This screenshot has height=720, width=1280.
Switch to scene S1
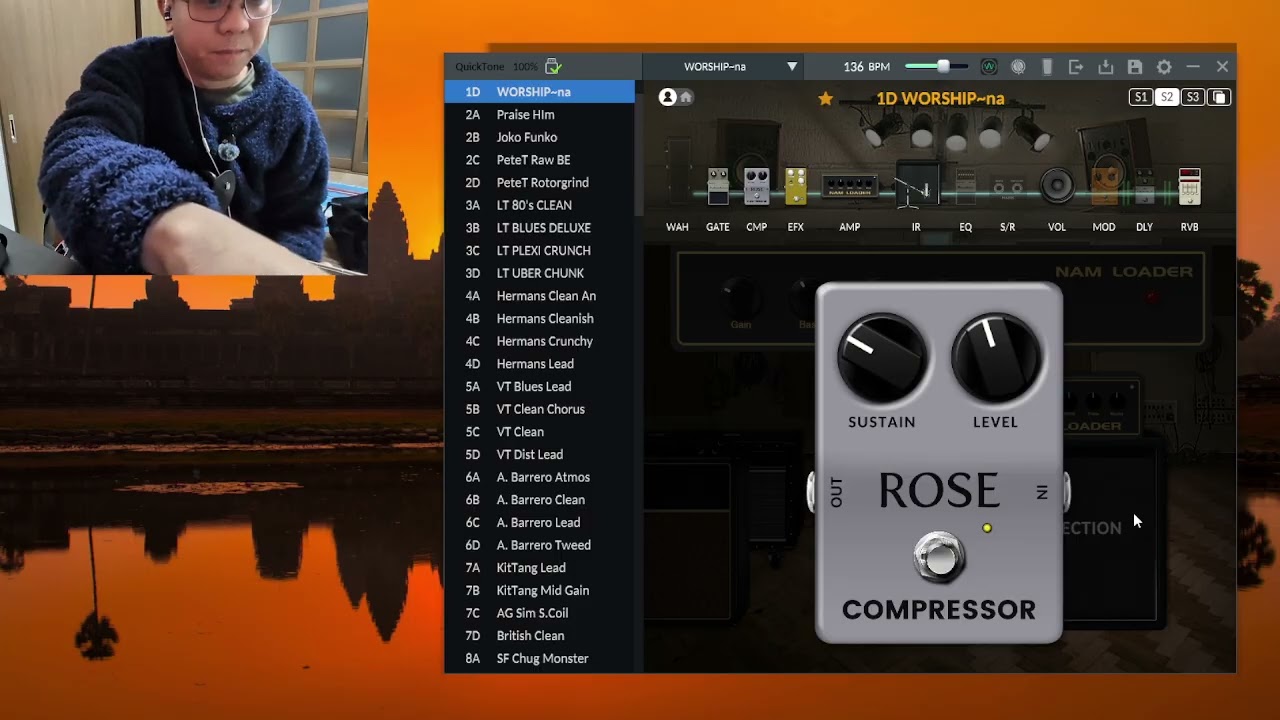pyautogui.click(x=1140, y=97)
